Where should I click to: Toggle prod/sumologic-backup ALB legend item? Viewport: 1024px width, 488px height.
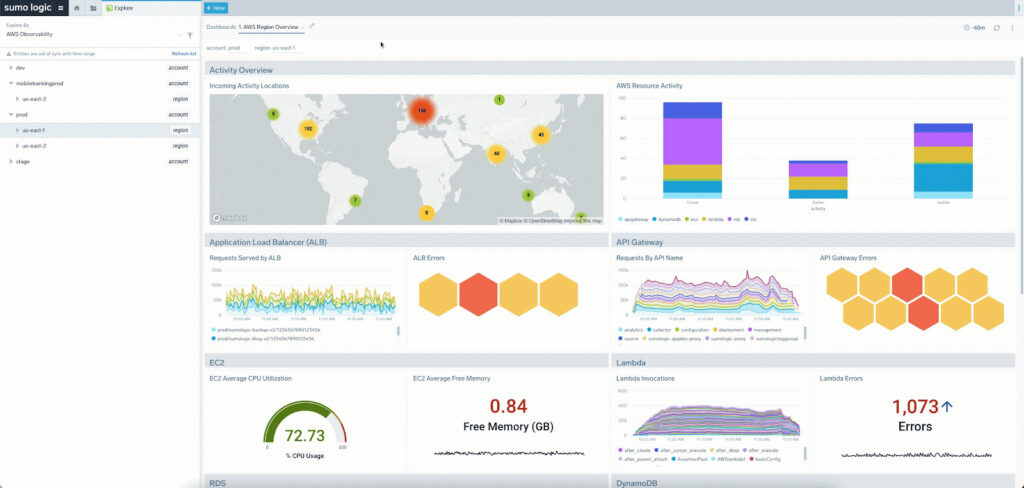(x=266, y=330)
